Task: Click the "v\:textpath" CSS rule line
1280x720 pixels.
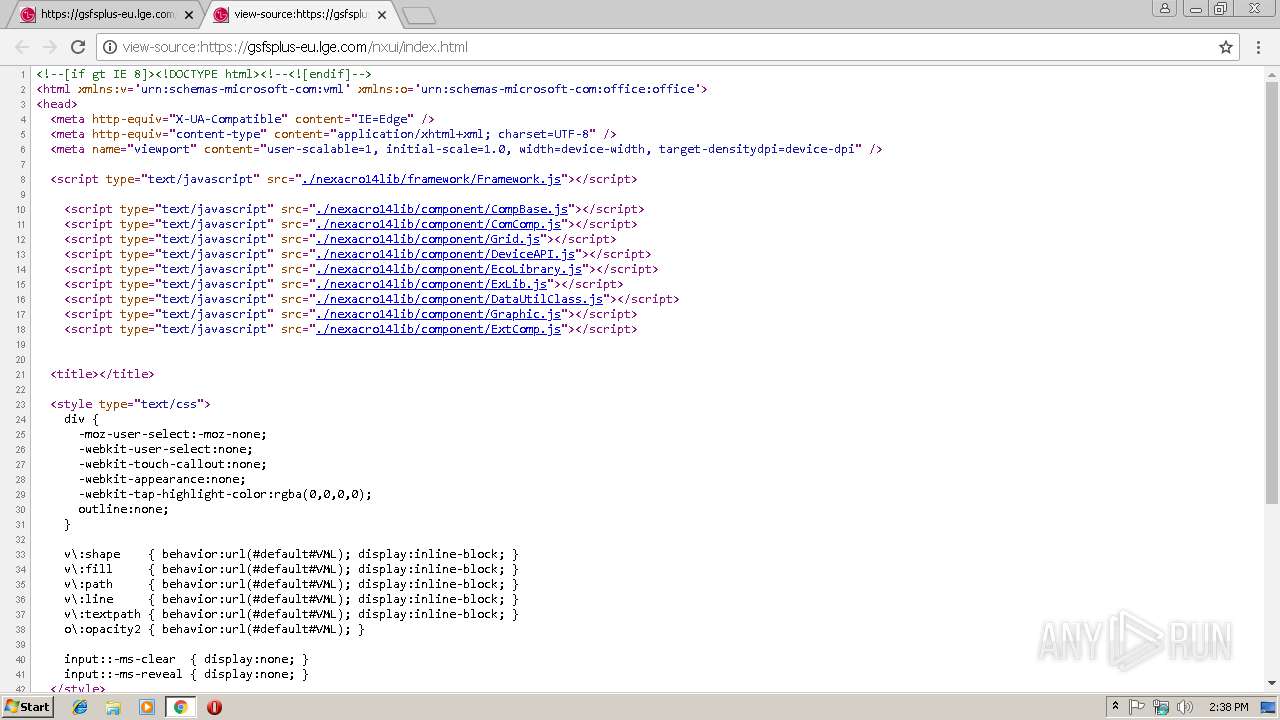Action: [x=291, y=614]
